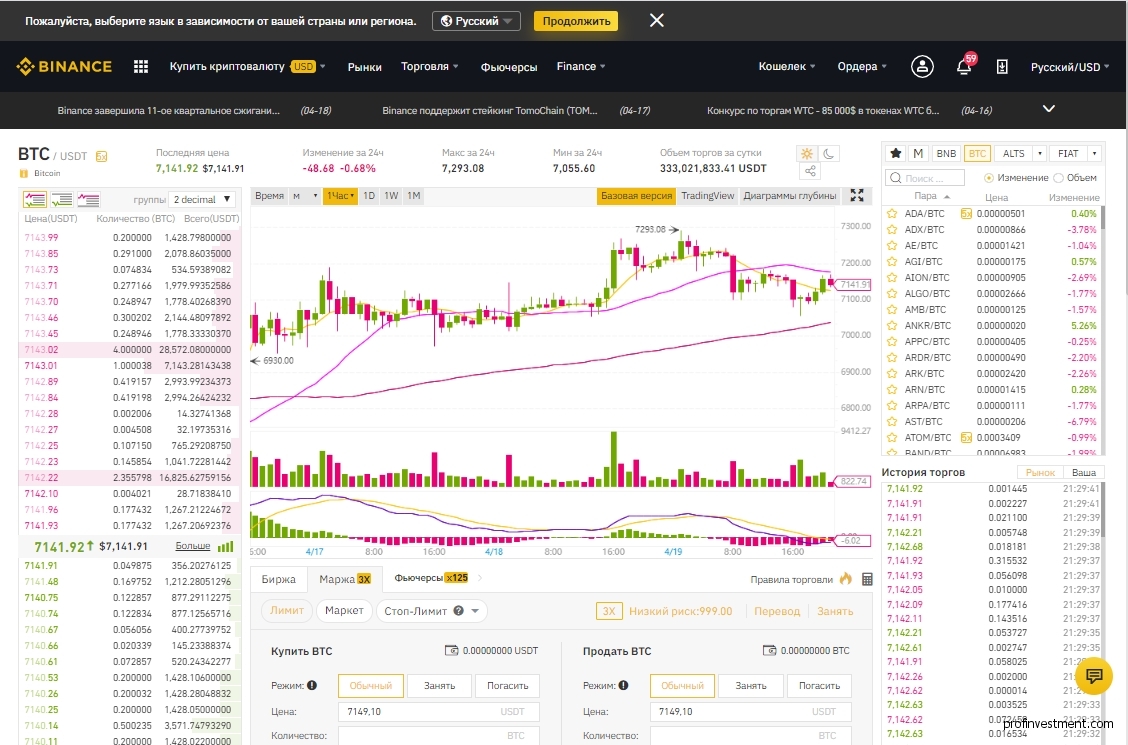Click the order book depth bars icon
Viewport: 1128px width, 745px height.
click(x=225, y=547)
